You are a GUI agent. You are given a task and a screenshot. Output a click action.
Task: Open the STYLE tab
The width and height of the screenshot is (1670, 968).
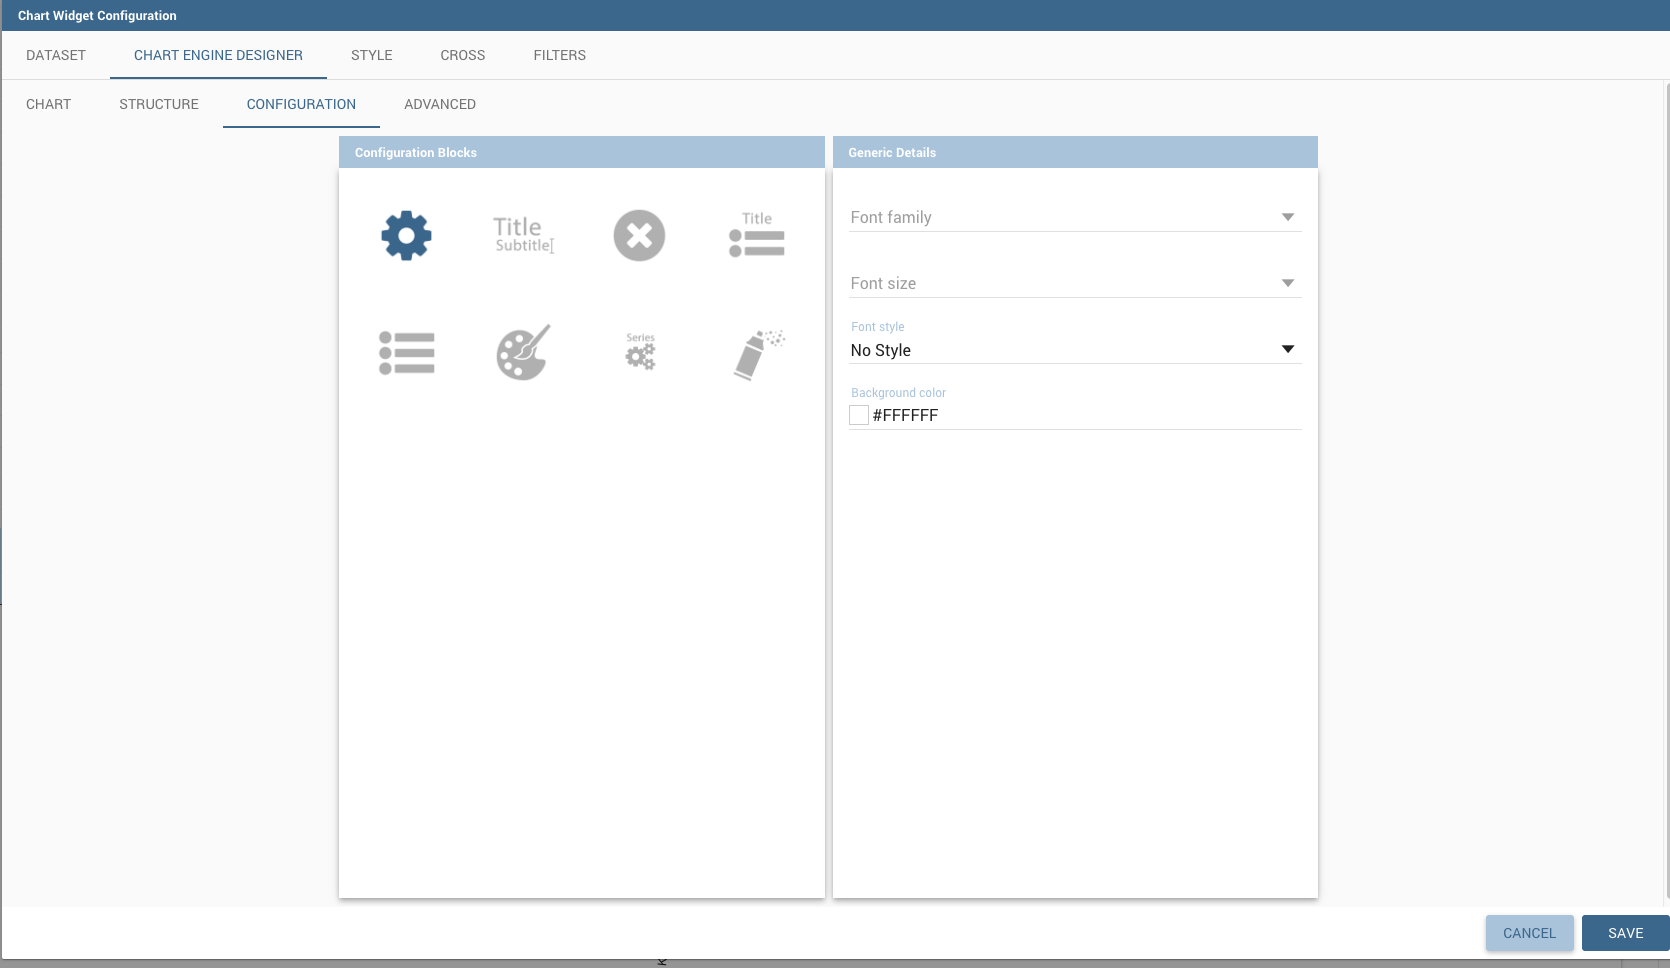click(371, 55)
